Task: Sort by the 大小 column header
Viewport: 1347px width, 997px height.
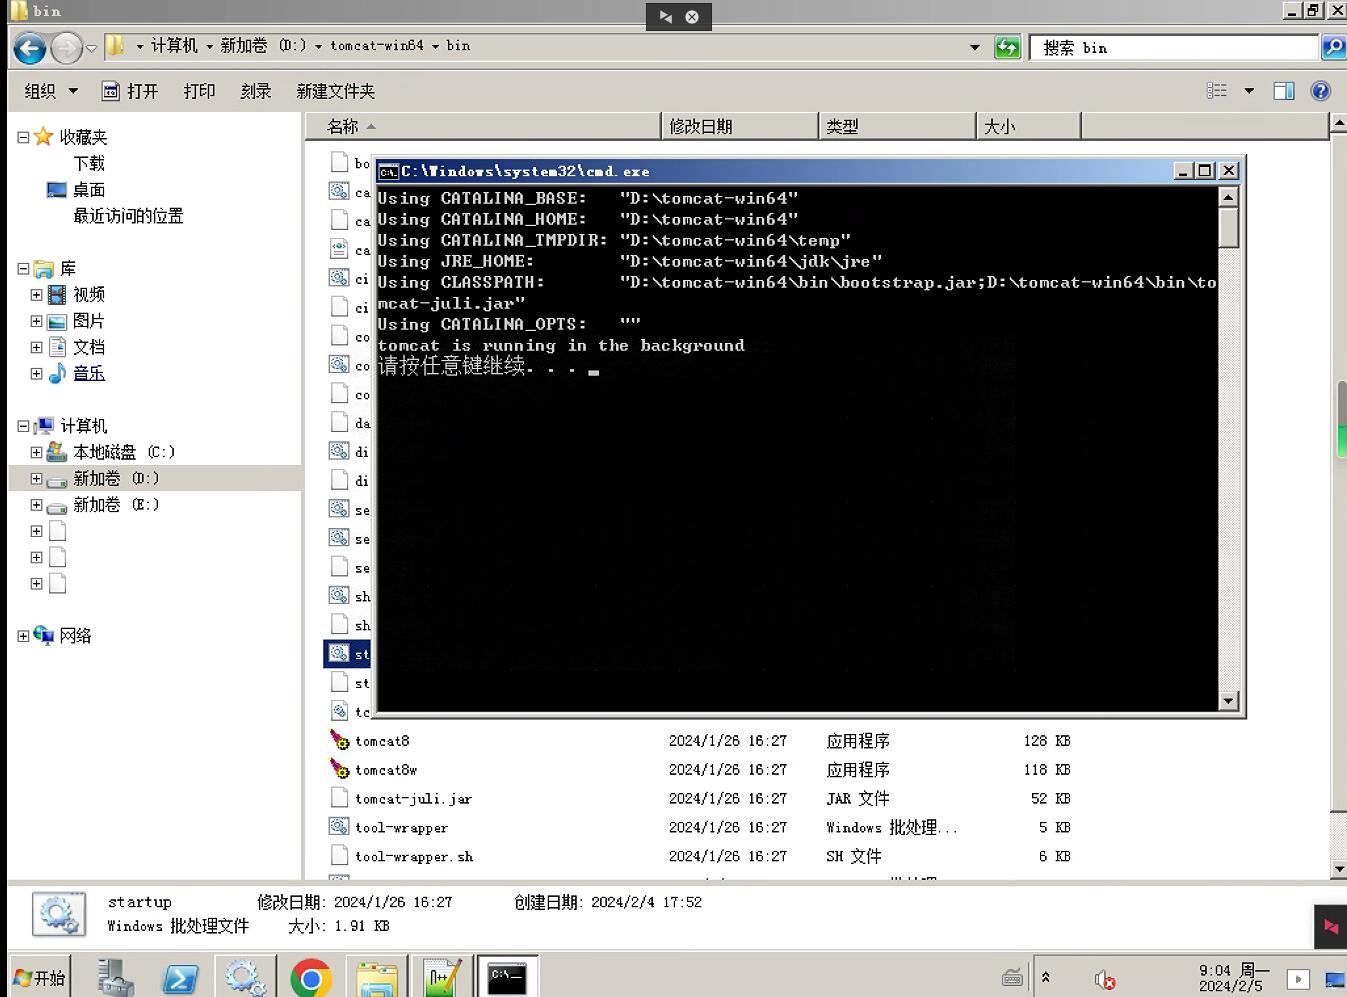Action: pos(1028,126)
